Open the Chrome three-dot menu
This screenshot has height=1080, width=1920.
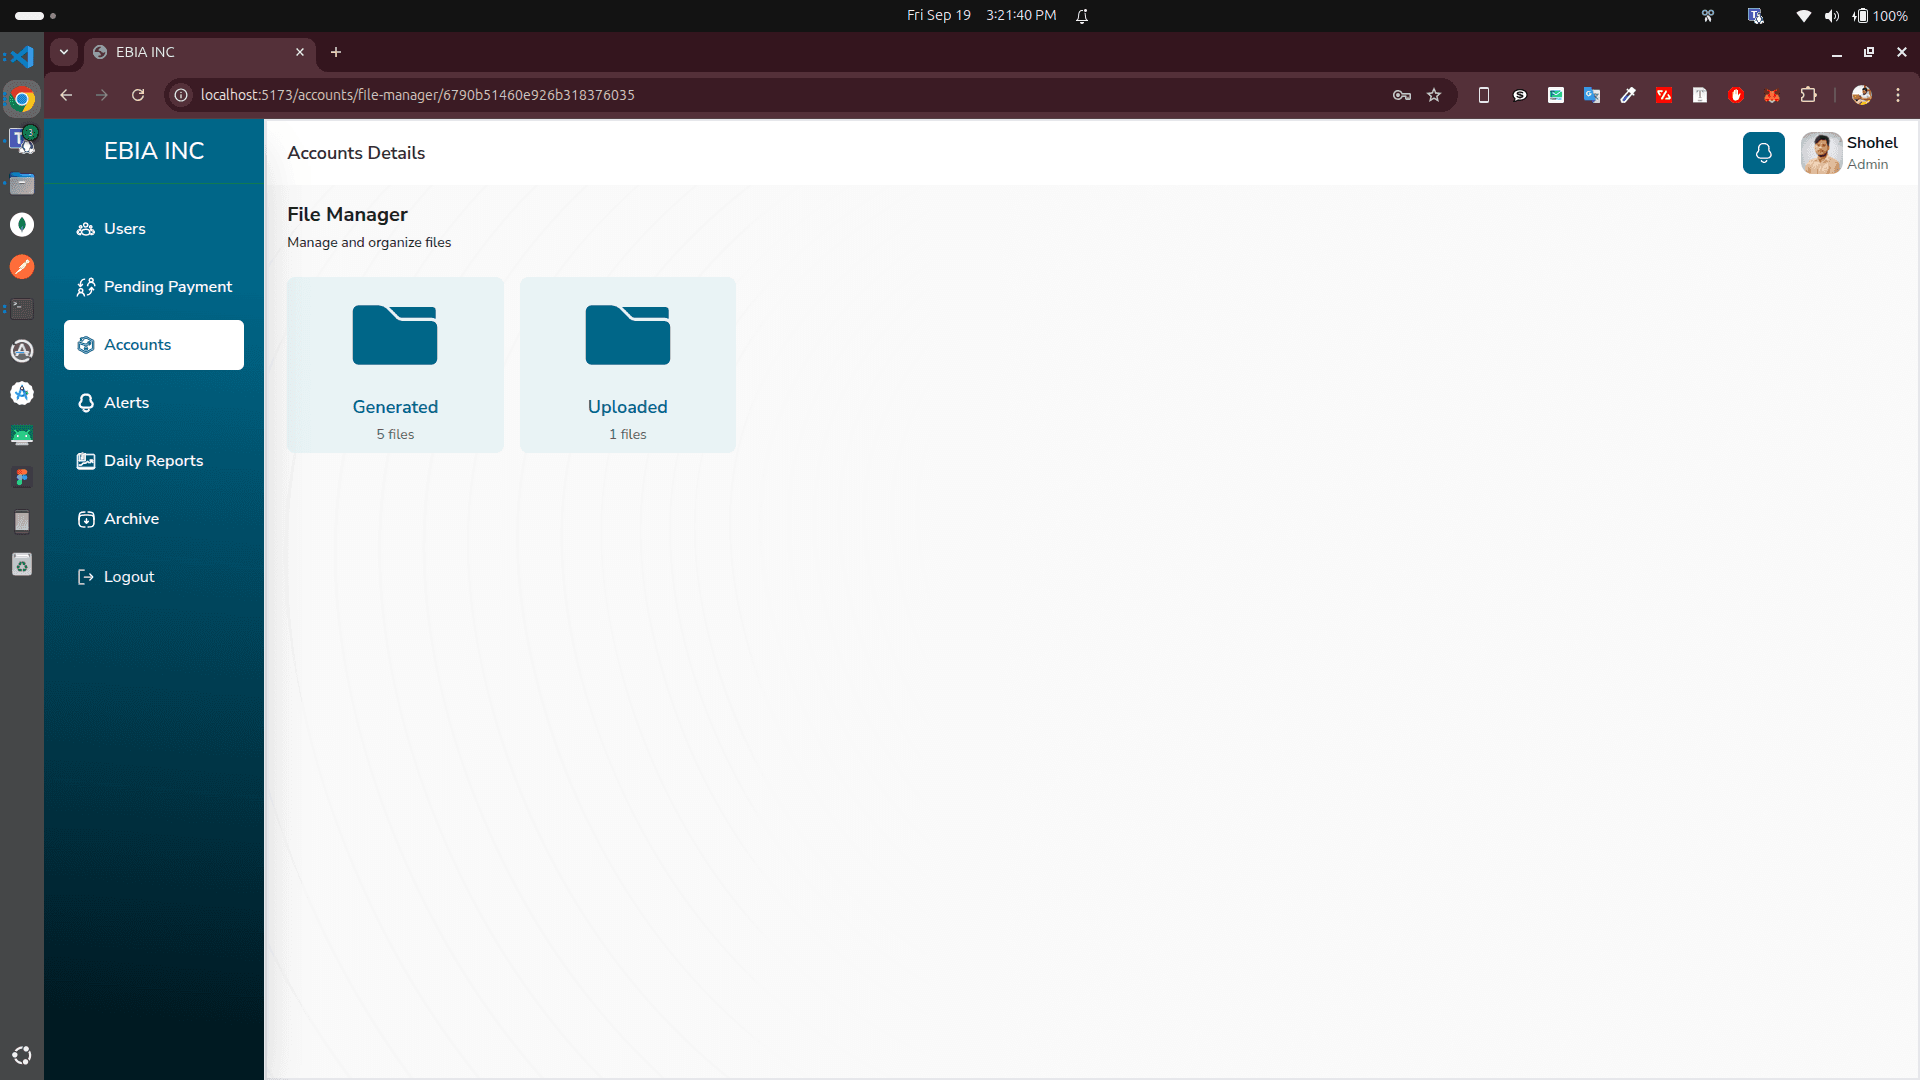coord(1899,95)
